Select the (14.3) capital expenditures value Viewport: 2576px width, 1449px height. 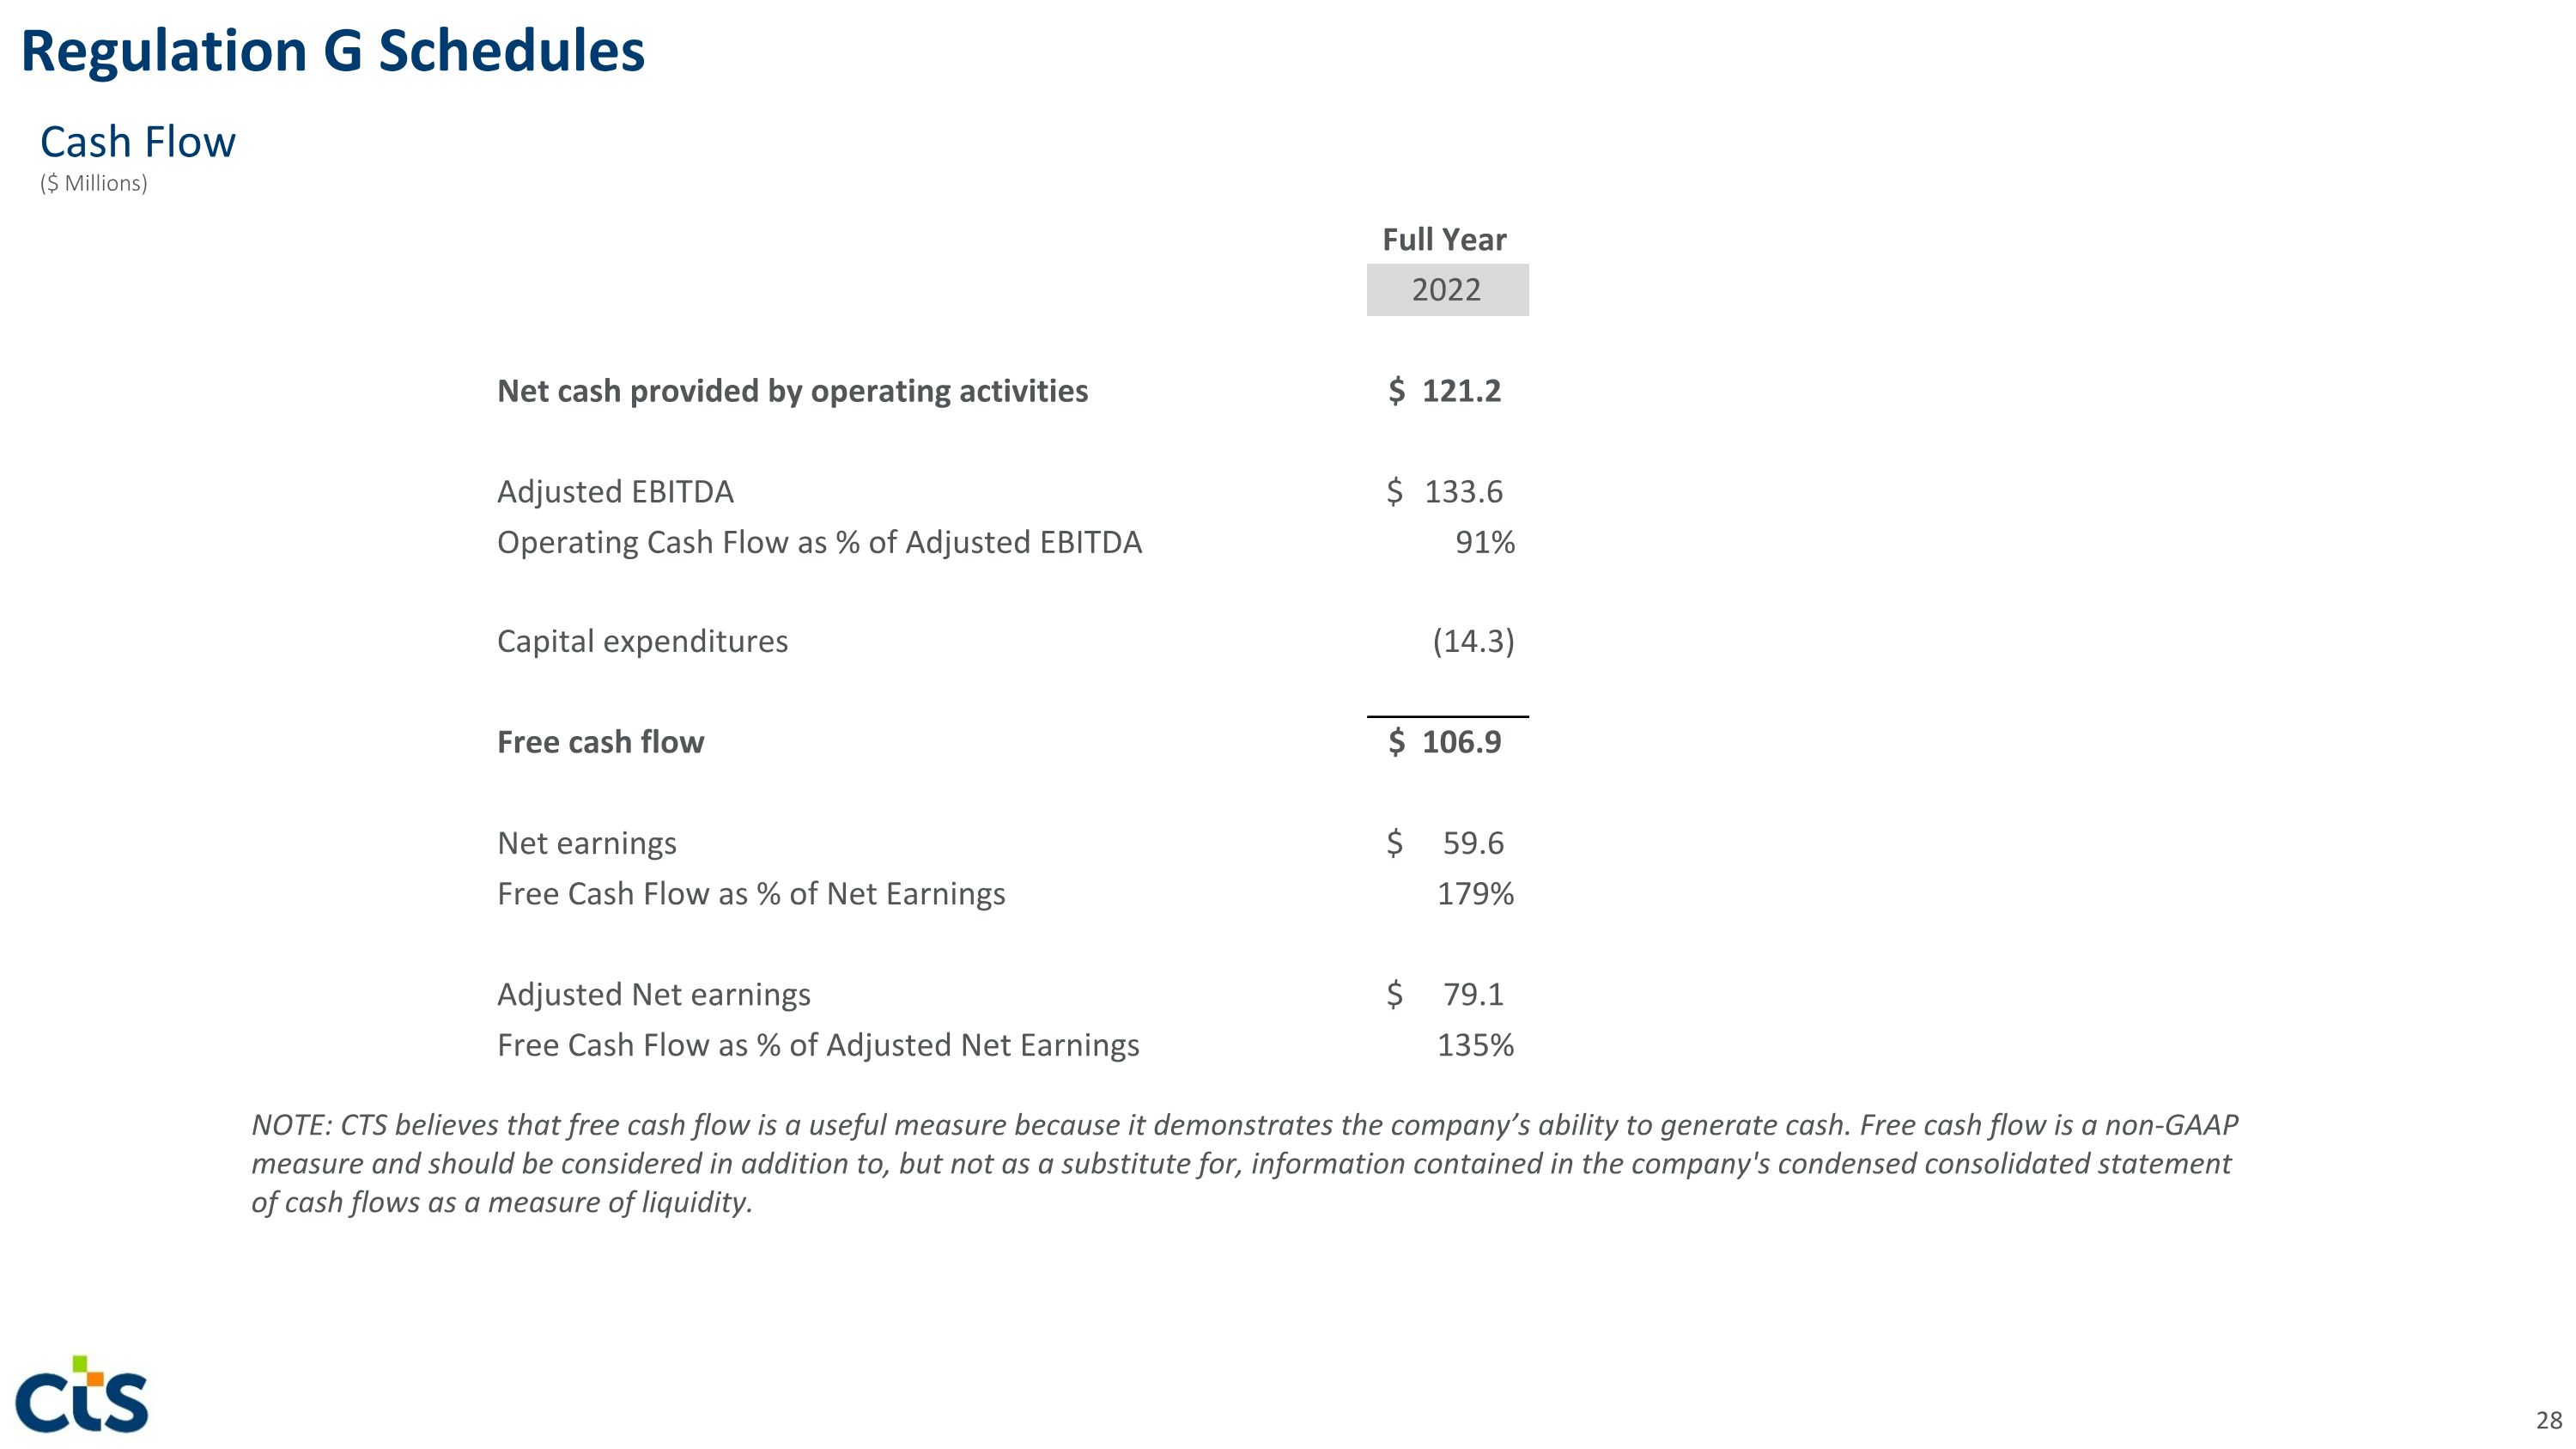coord(1473,641)
